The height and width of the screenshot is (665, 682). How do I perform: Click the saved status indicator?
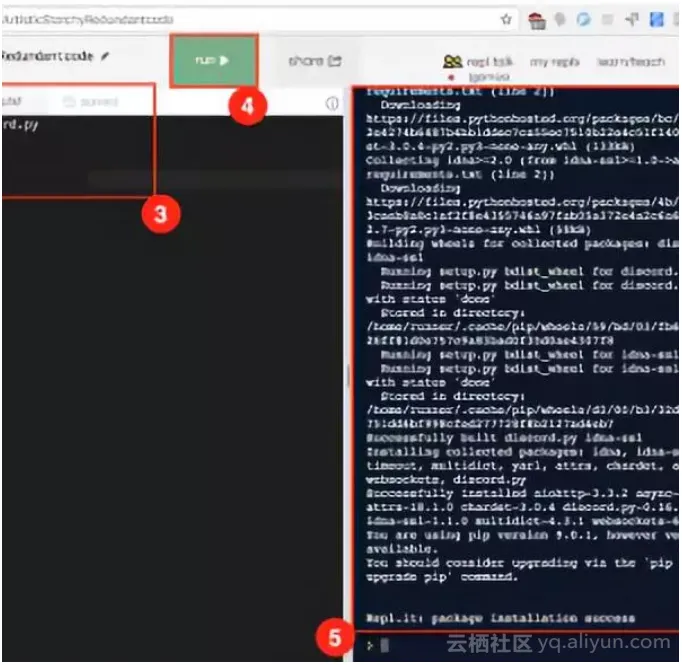(x=91, y=102)
